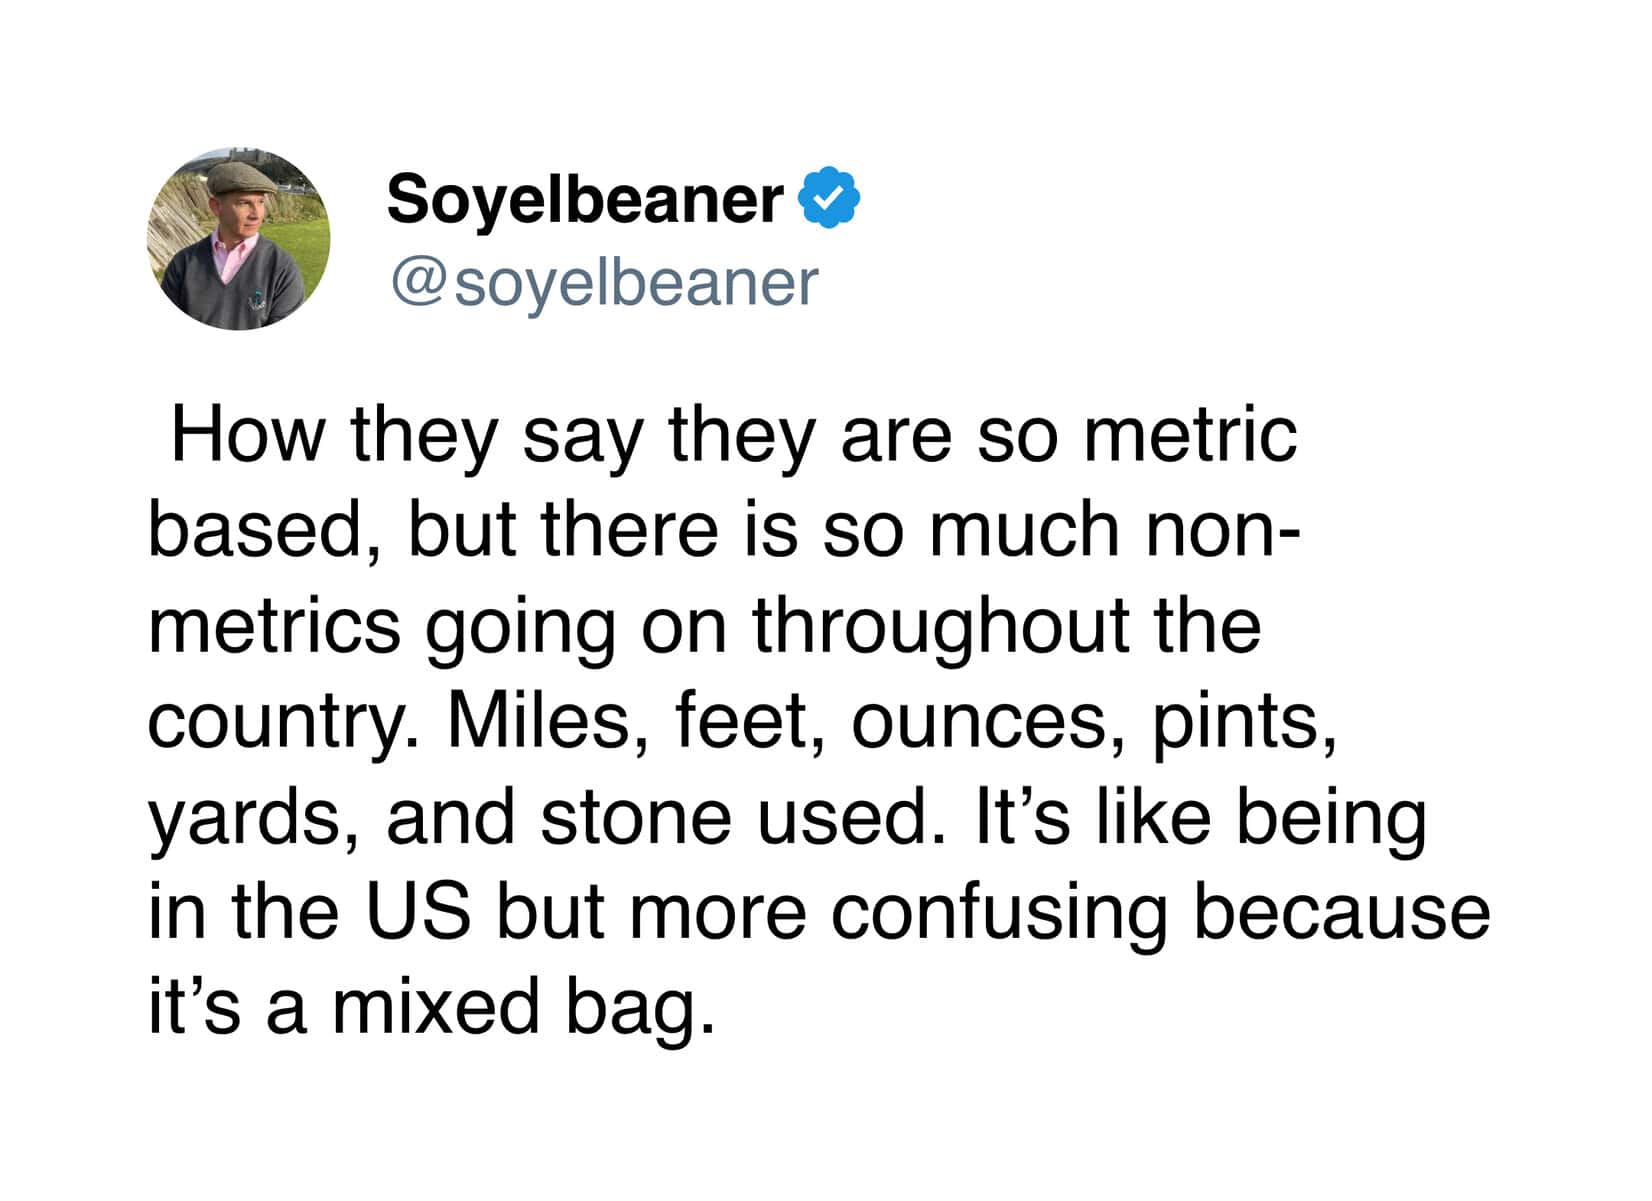Click the blue verified checkmark badge
Screen dimensions: 1652x1201
(829, 199)
